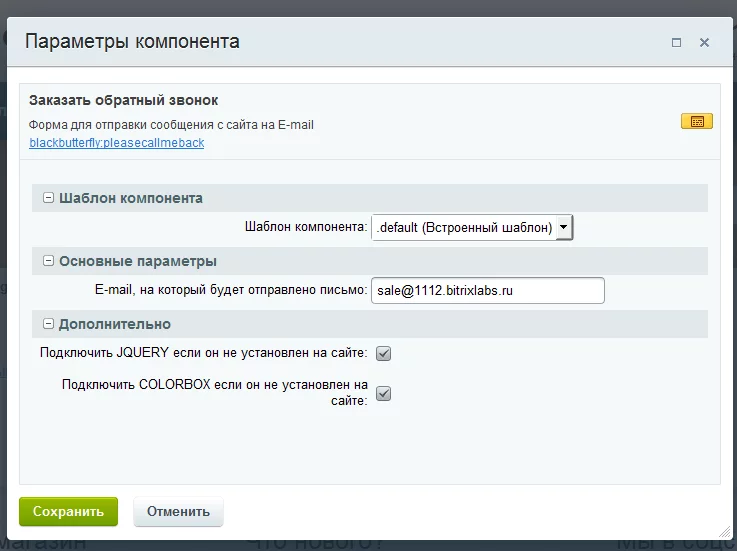Viewport: 737px width, 551px height.
Task: Maximize the Параметры компонента dialog
Action: click(x=676, y=43)
